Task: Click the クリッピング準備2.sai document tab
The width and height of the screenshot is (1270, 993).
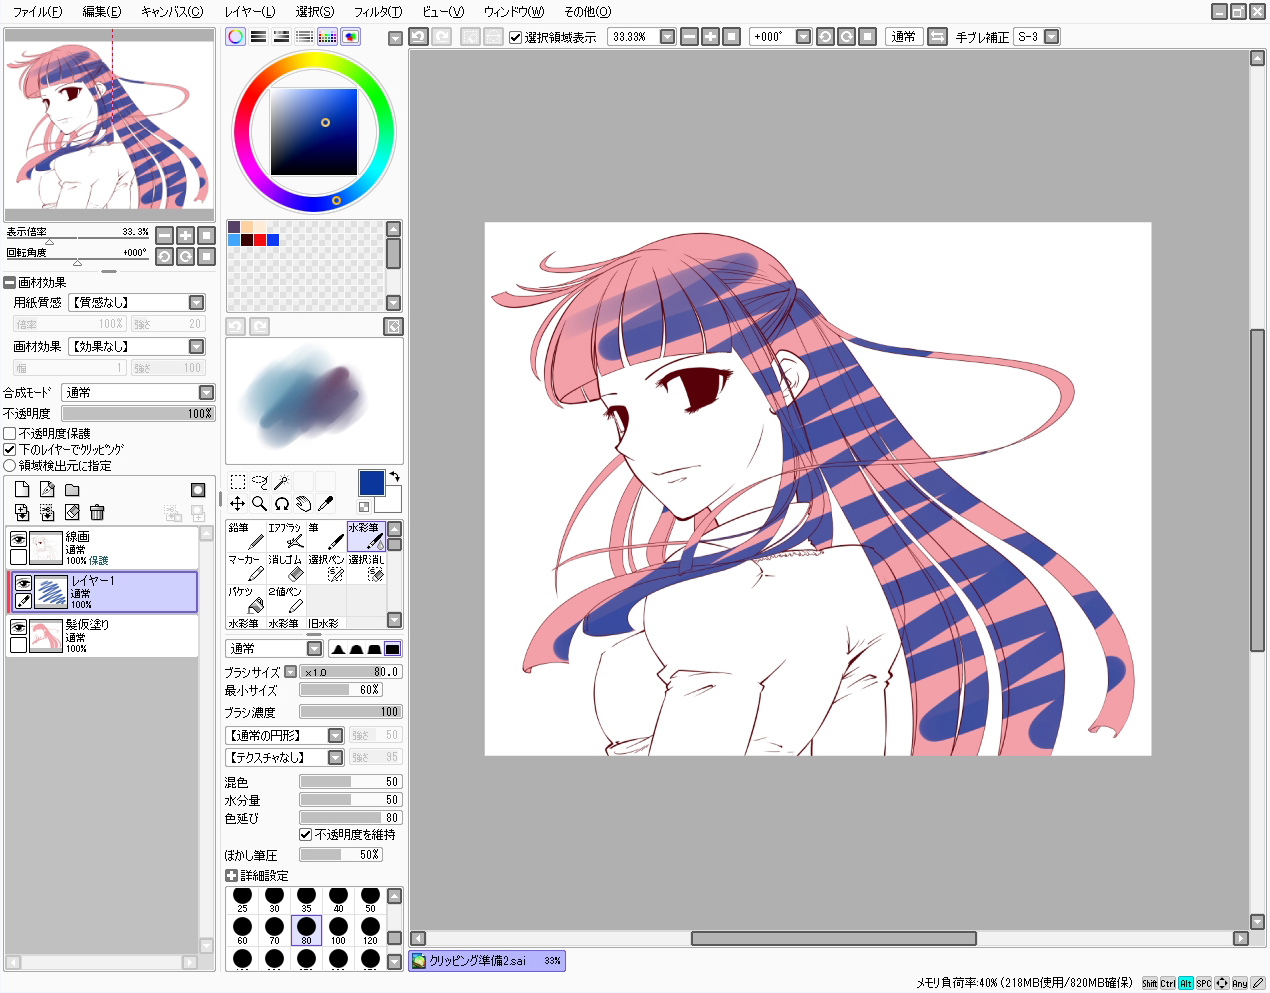Action: click(487, 960)
